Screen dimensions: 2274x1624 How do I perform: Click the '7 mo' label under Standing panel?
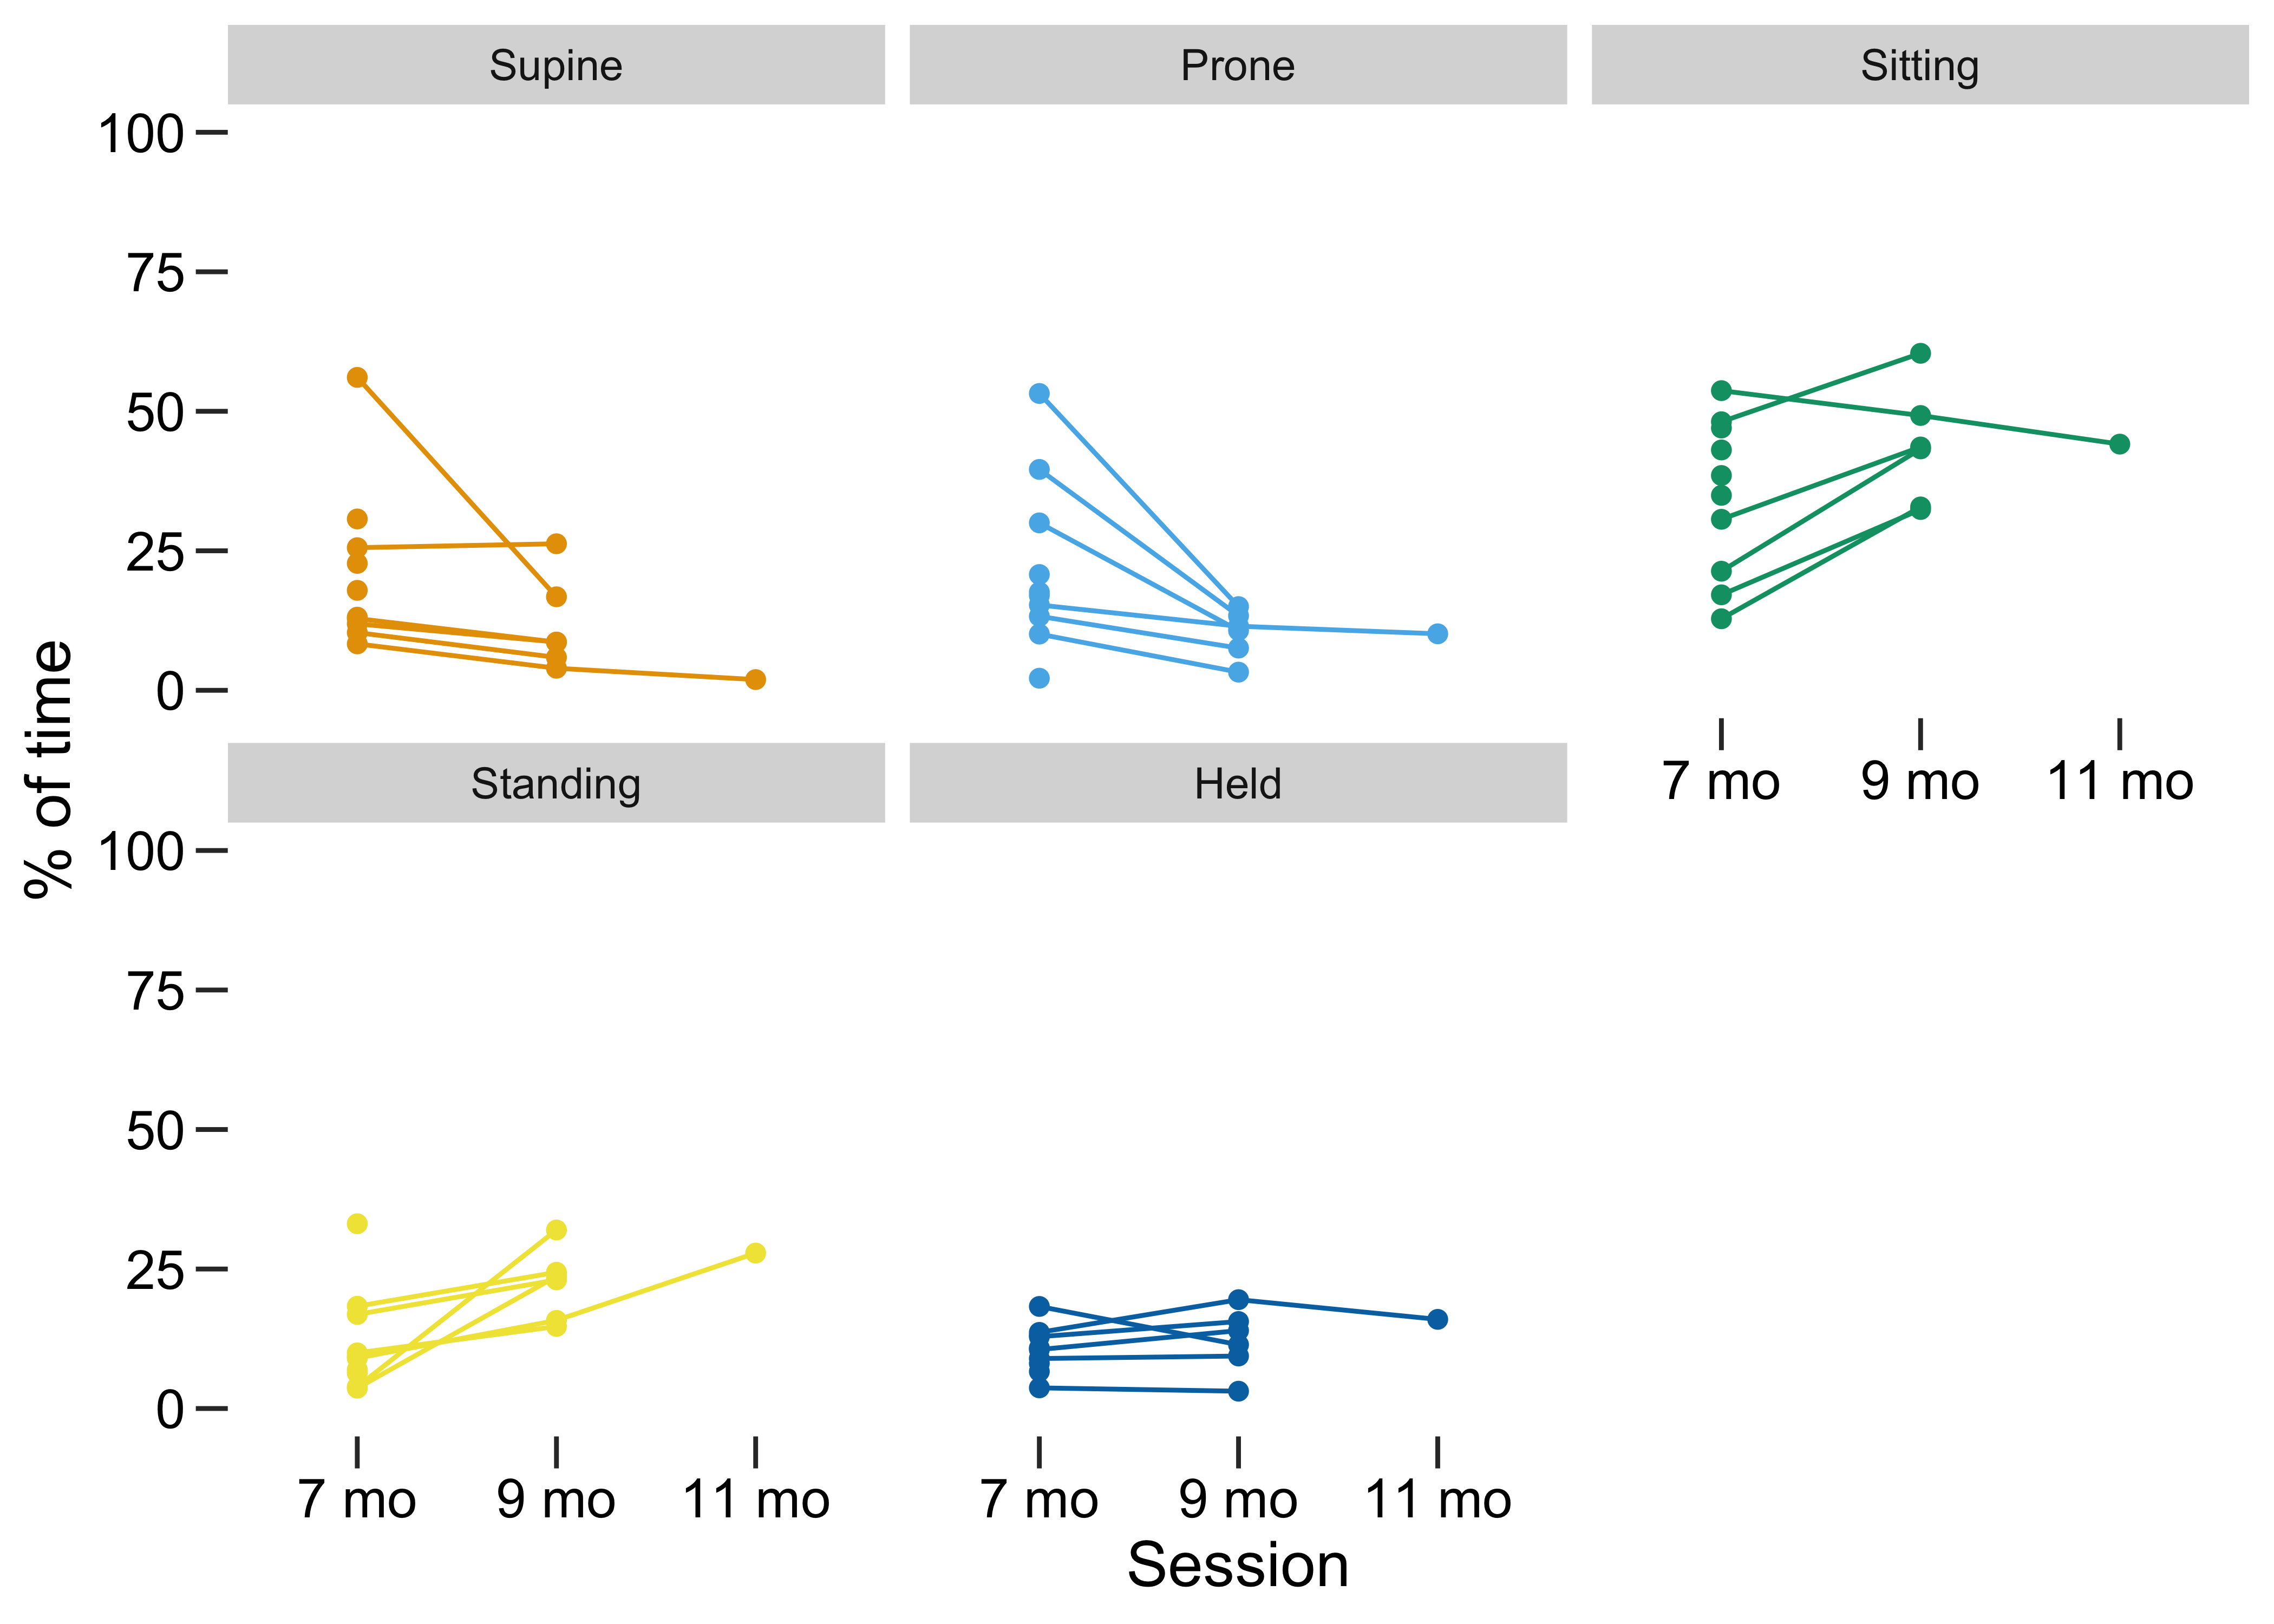(357, 1500)
